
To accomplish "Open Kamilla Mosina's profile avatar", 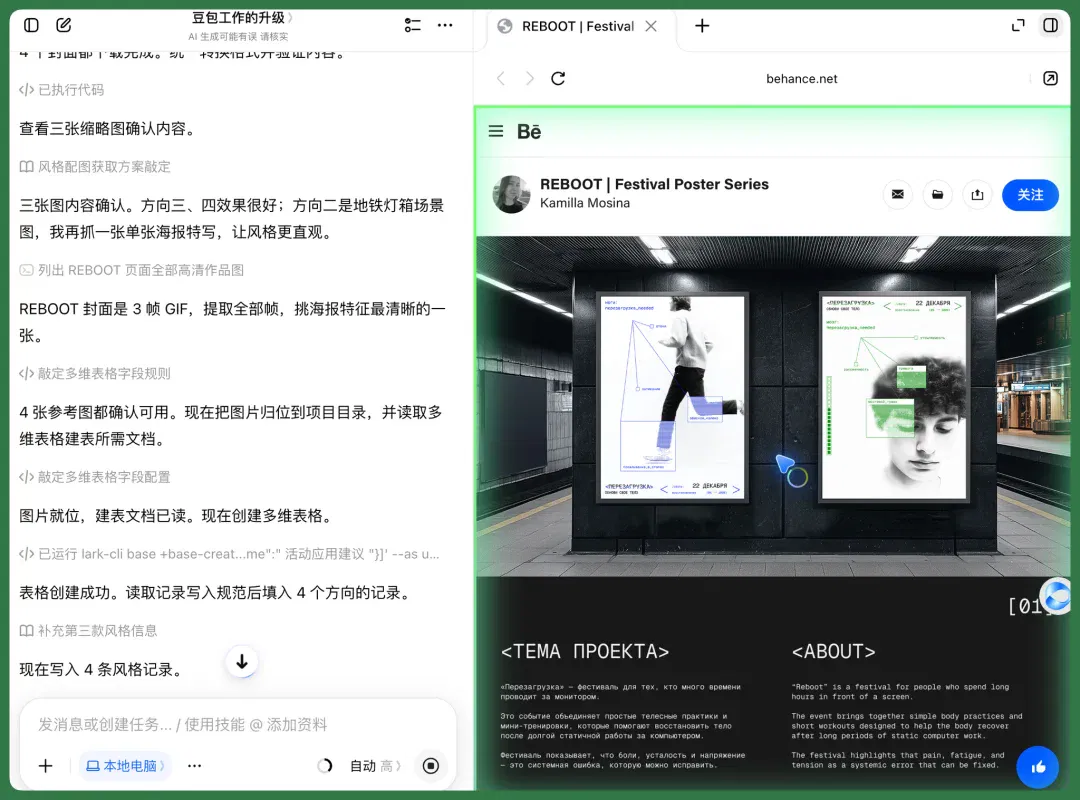I will pyautogui.click(x=512, y=194).
